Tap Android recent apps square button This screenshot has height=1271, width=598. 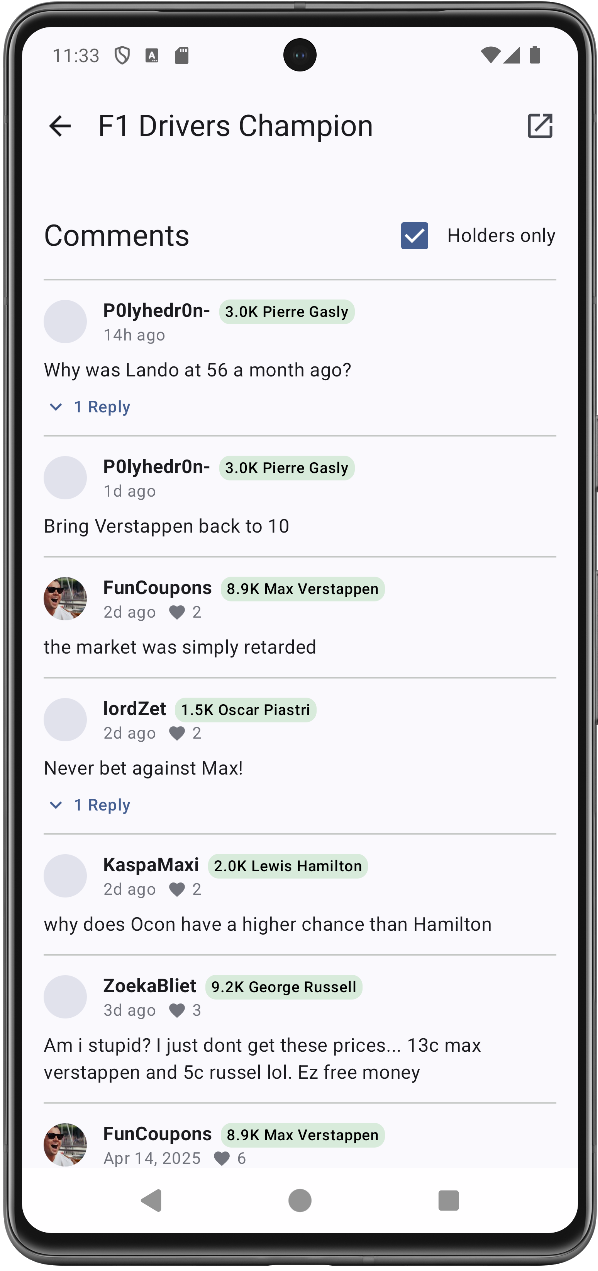pyautogui.click(x=449, y=1200)
